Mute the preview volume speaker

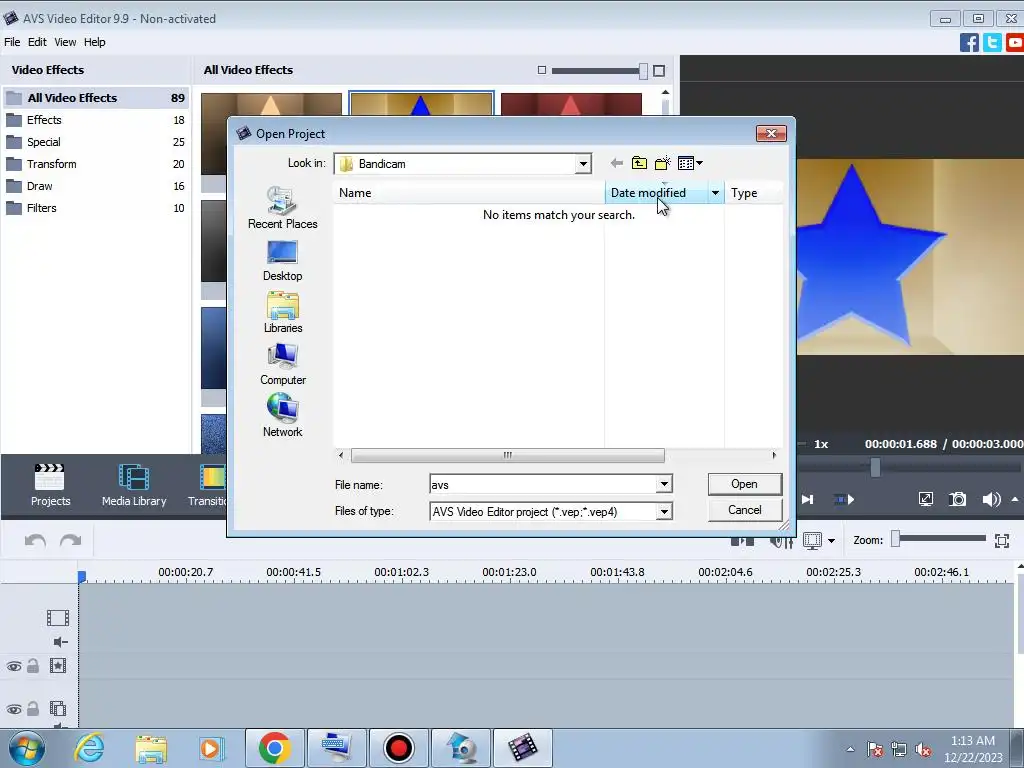[x=991, y=500]
